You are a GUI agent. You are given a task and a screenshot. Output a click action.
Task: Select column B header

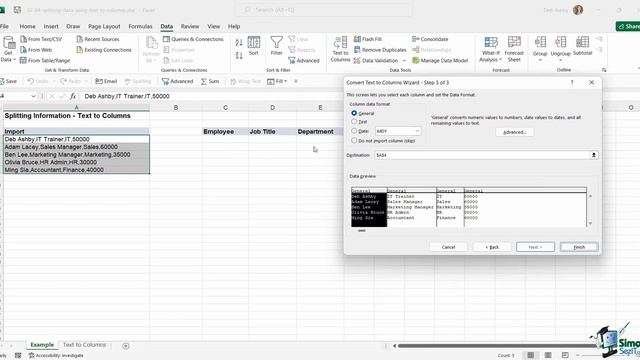pos(176,108)
